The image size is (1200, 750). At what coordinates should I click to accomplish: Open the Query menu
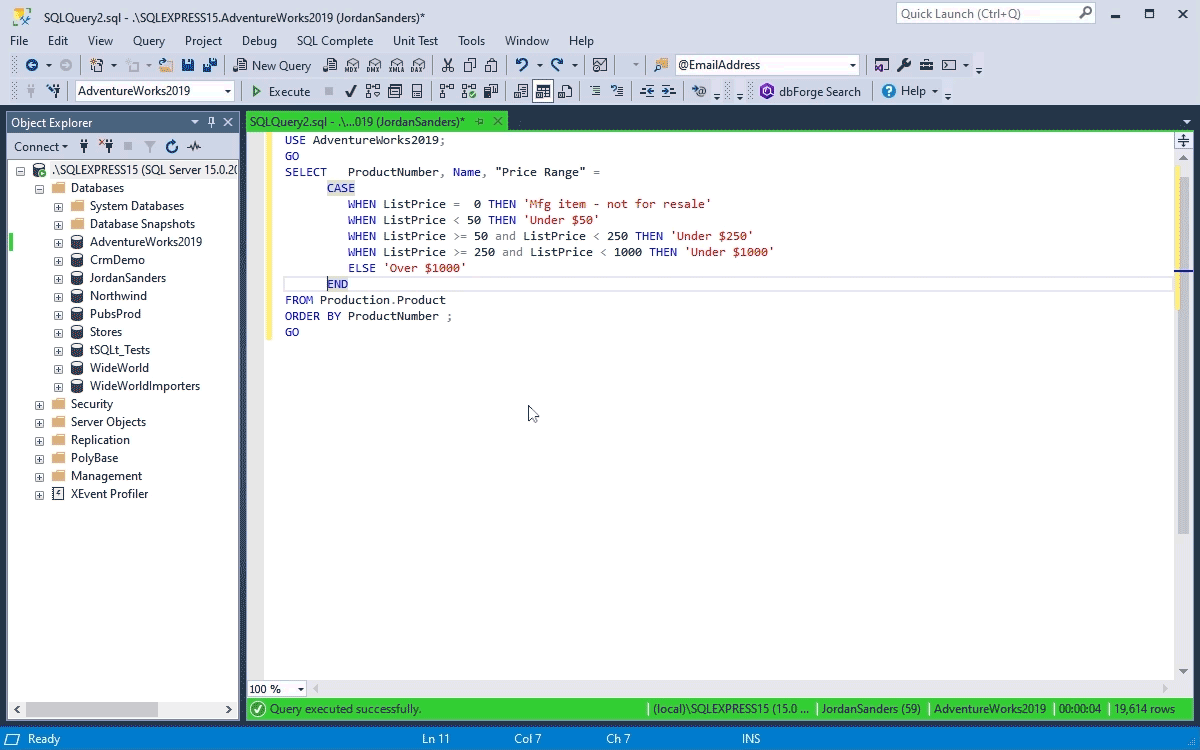[148, 41]
